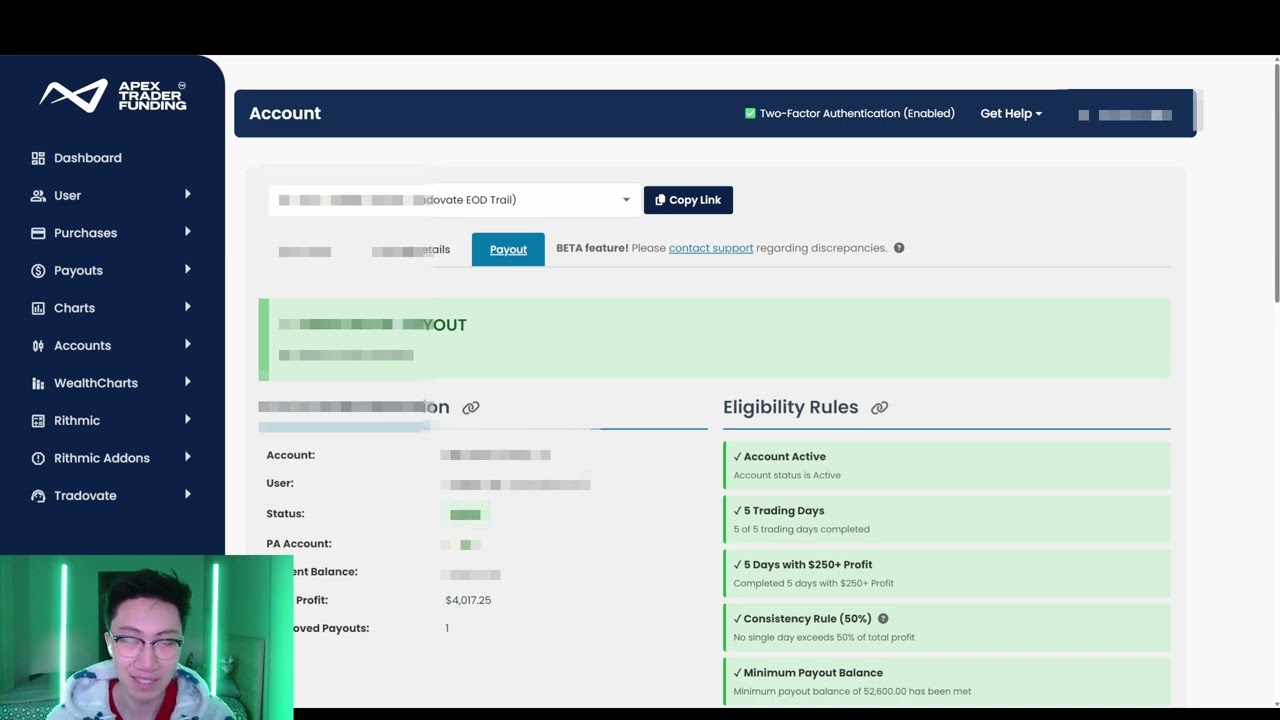Expand the Accounts submenu arrow
The image size is (1280, 720).
187,344
